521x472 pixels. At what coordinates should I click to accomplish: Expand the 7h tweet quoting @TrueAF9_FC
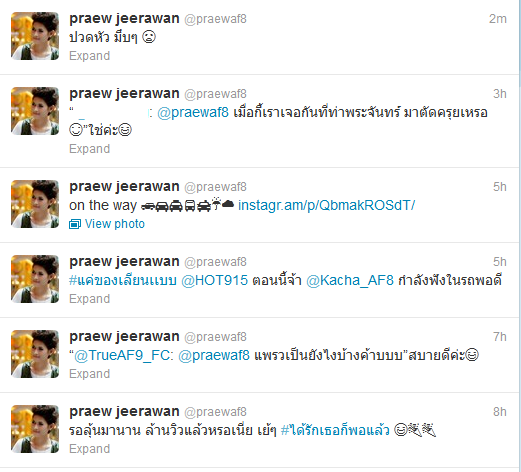(x=89, y=374)
